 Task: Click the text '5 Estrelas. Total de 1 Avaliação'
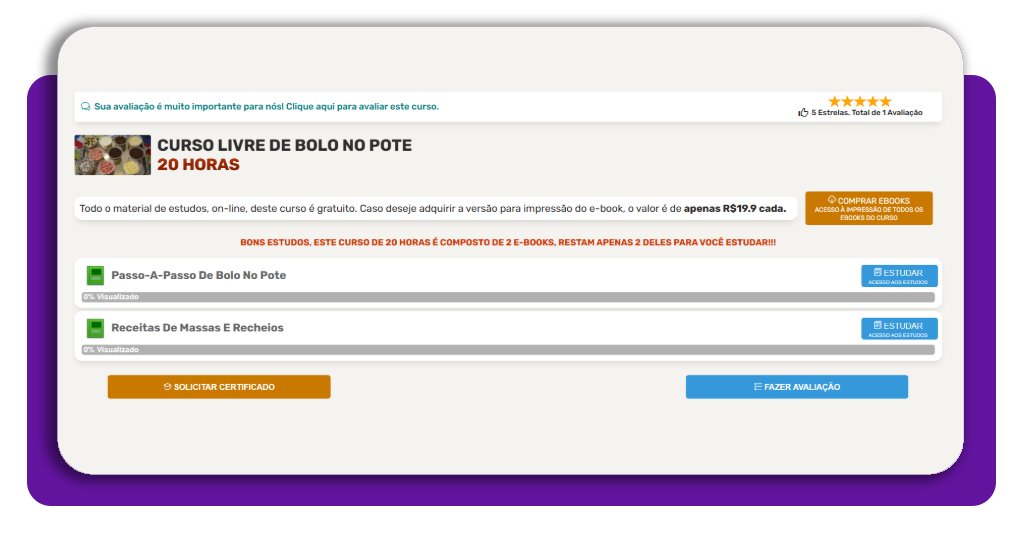pyautogui.click(x=867, y=112)
